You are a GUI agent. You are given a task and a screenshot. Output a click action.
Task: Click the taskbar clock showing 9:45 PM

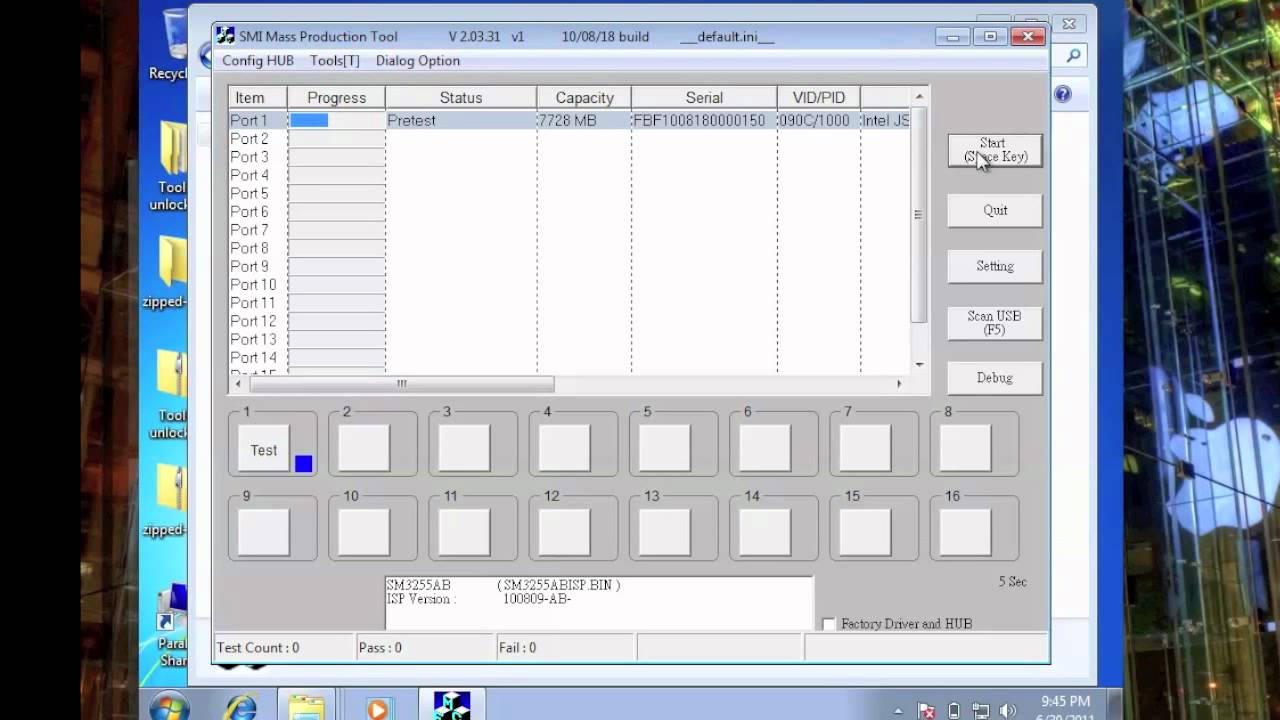tap(1065, 702)
